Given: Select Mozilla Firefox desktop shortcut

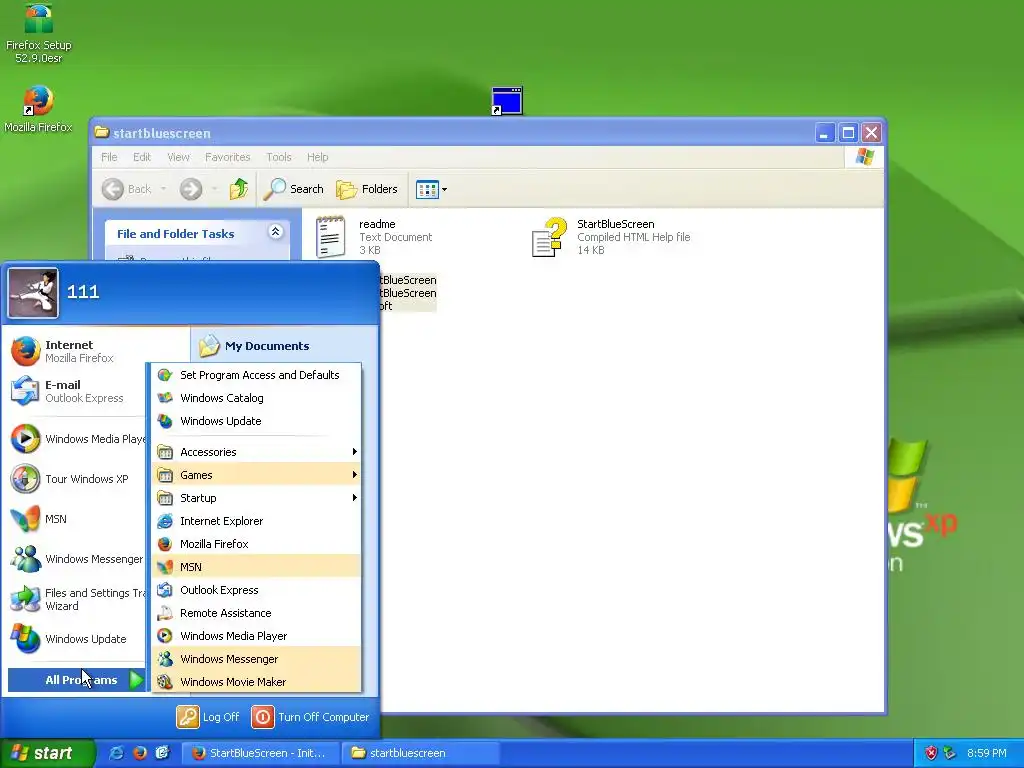Looking at the screenshot, I should click(x=39, y=109).
